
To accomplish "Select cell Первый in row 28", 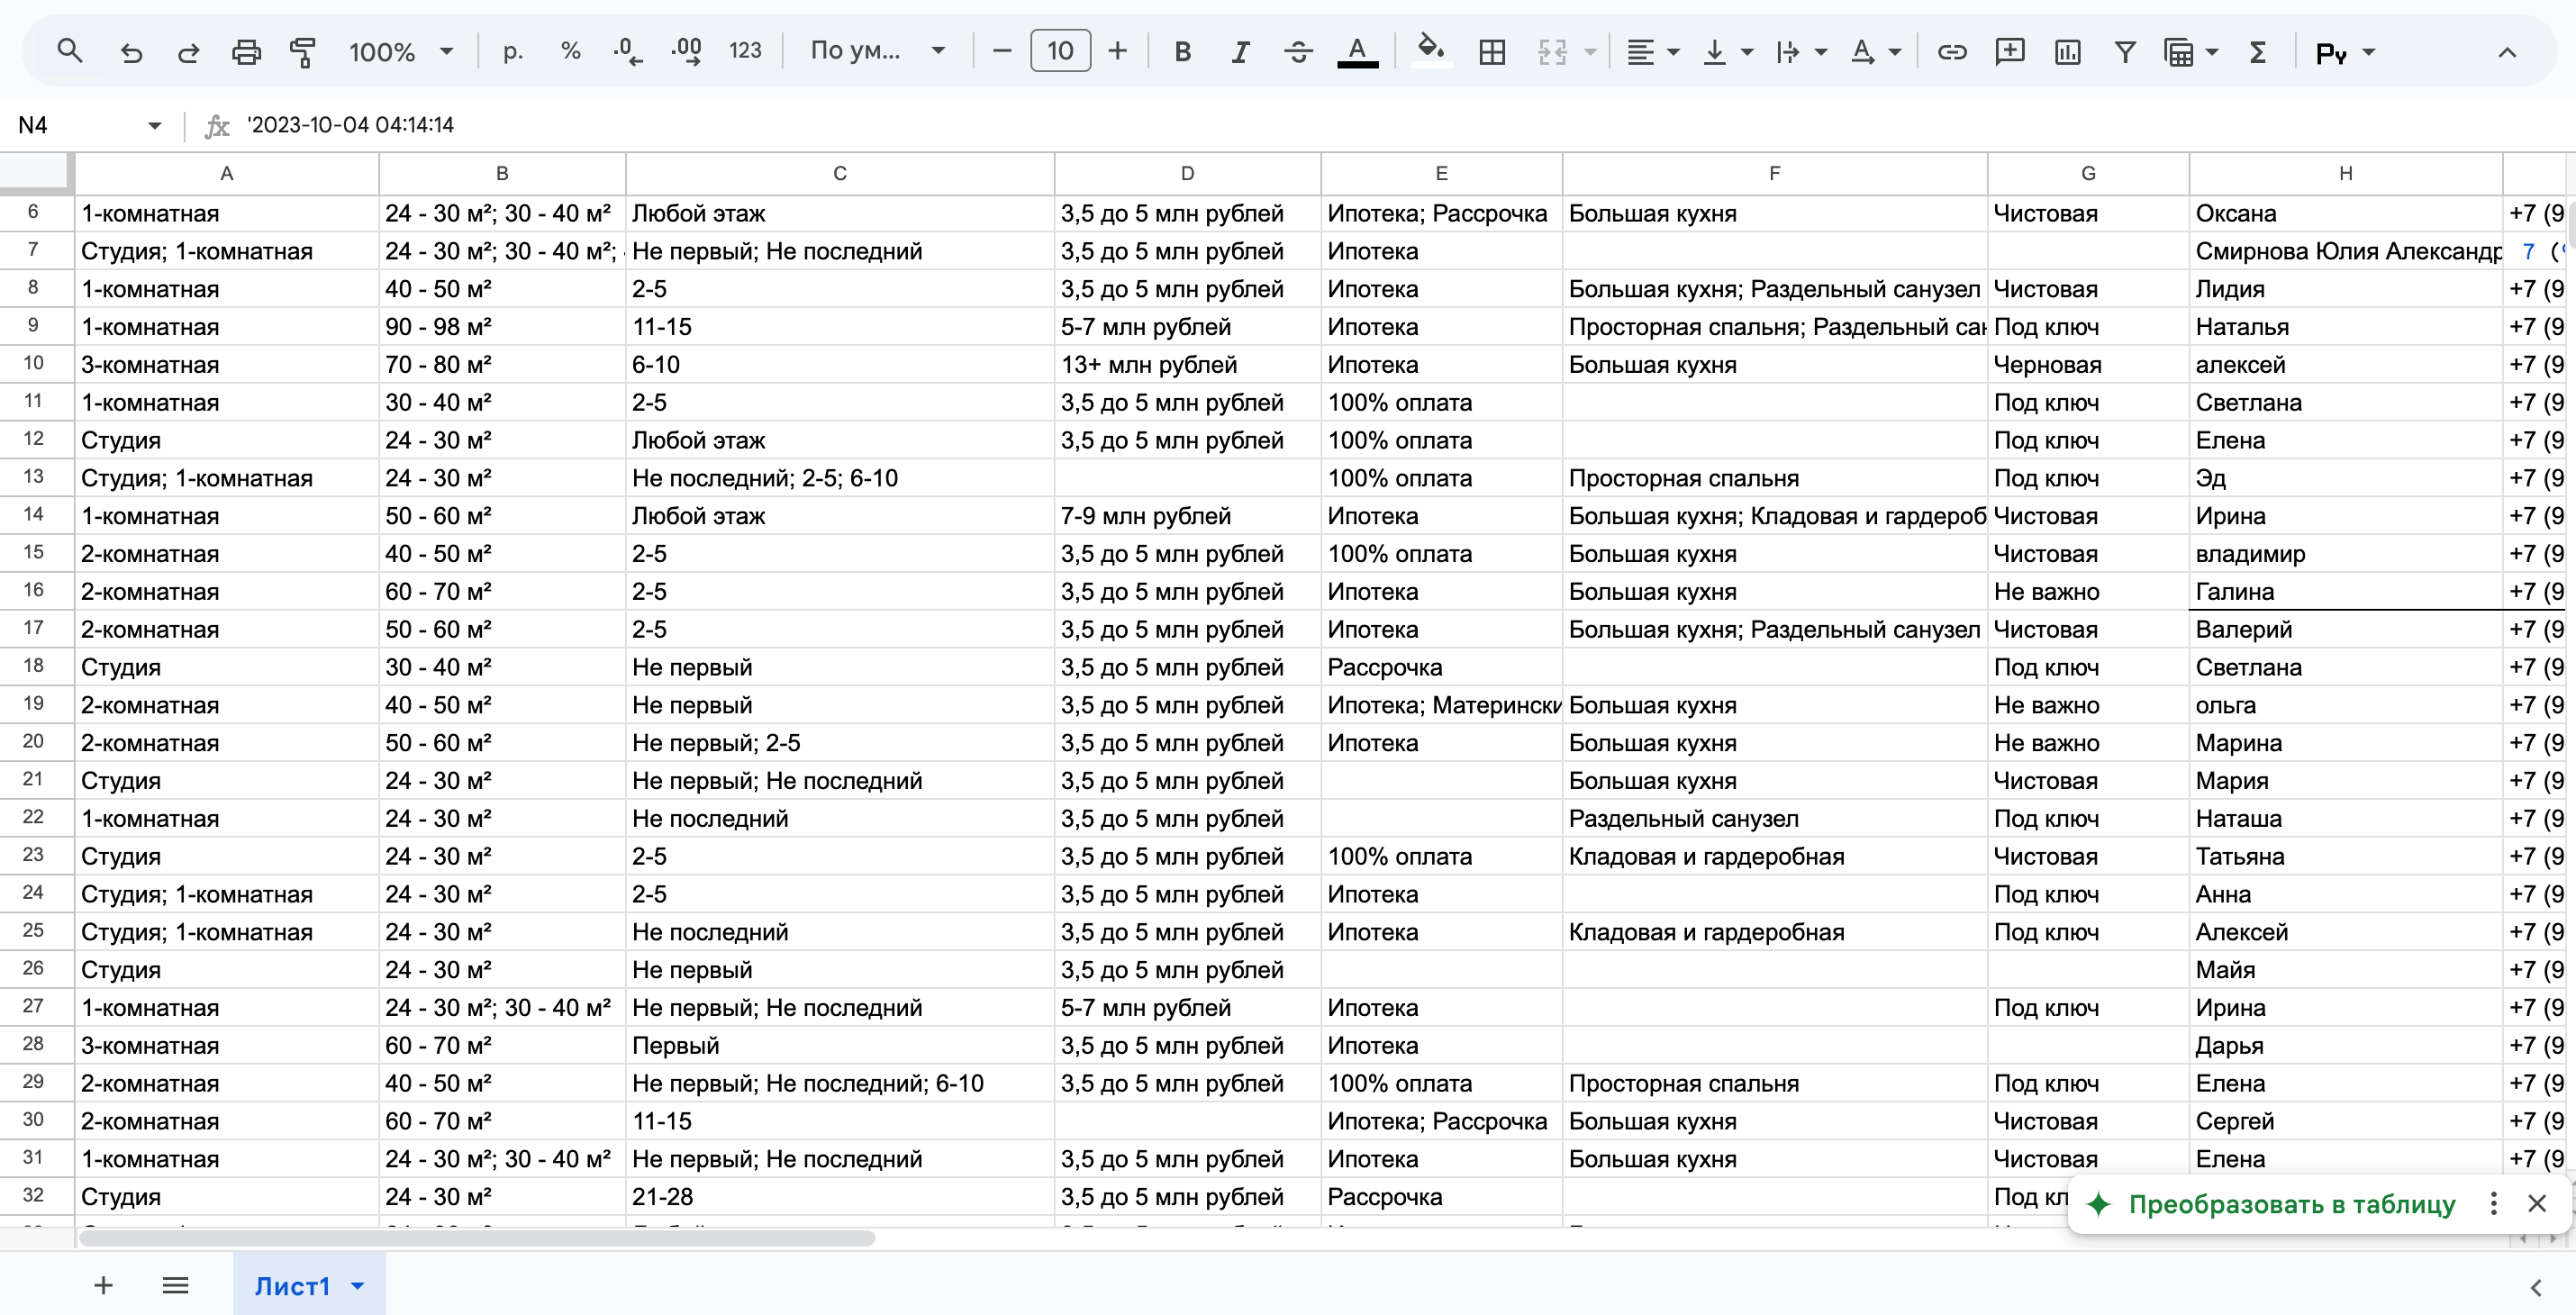I will (x=840, y=1046).
